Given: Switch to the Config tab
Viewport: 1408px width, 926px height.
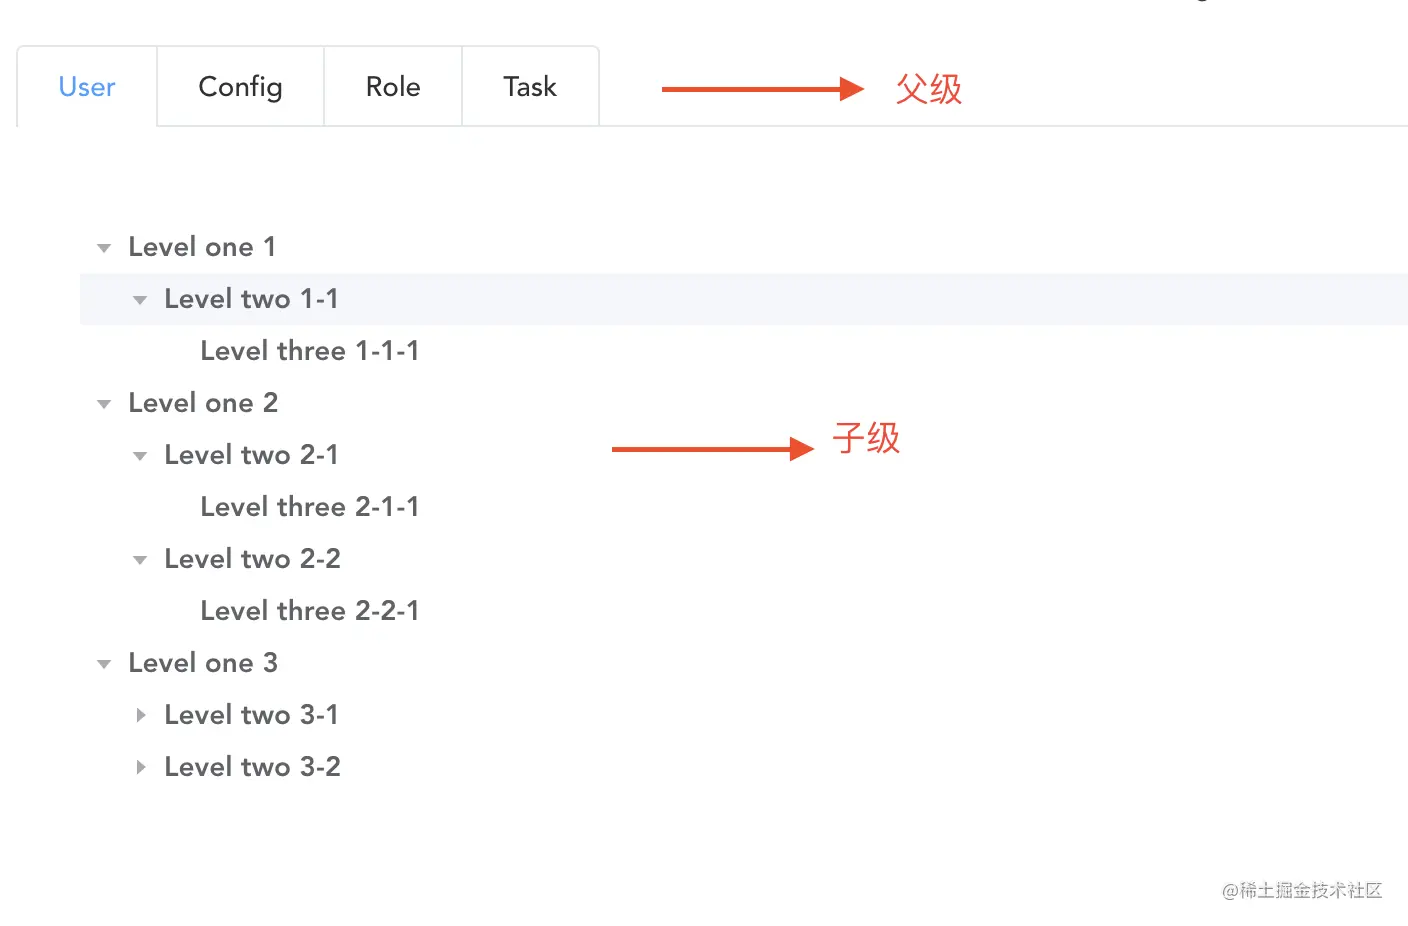Looking at the screenshot, I should tap(239, 87).
